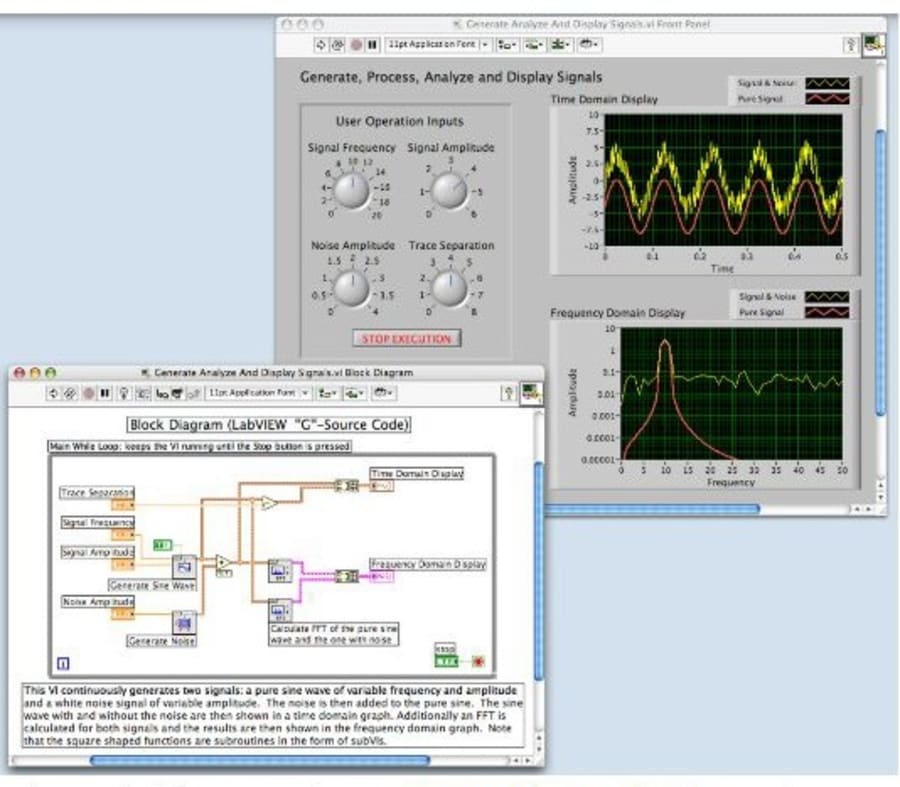Click Frequency Domain legend Pure Signal swatch
The width and height of the screenshot is (900, 787).
(x=827, y=312)
